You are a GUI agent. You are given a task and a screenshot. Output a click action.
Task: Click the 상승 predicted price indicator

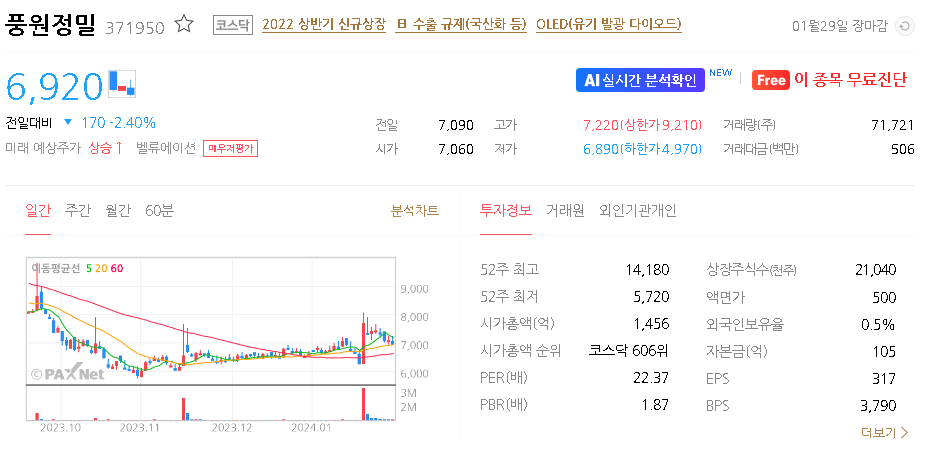(105, 148)
